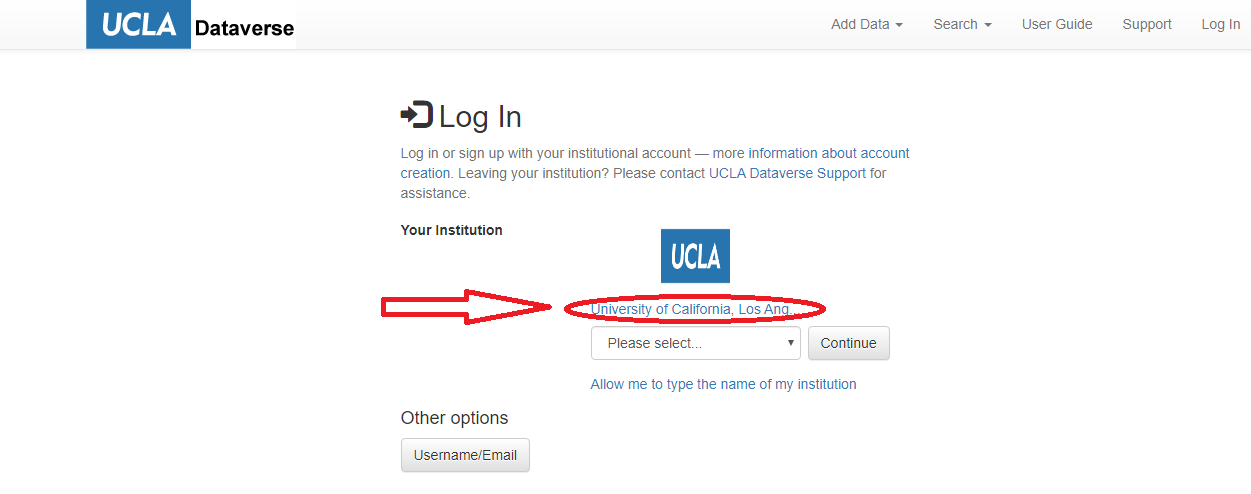The width and height of the screenshot is (1251, 494).
Task: Click the large Log In heading text
Action: pyautogui.click(x=480, y=117)
